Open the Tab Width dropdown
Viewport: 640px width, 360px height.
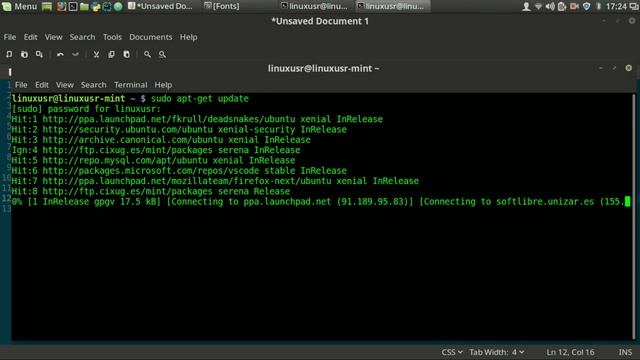[496, 352]
